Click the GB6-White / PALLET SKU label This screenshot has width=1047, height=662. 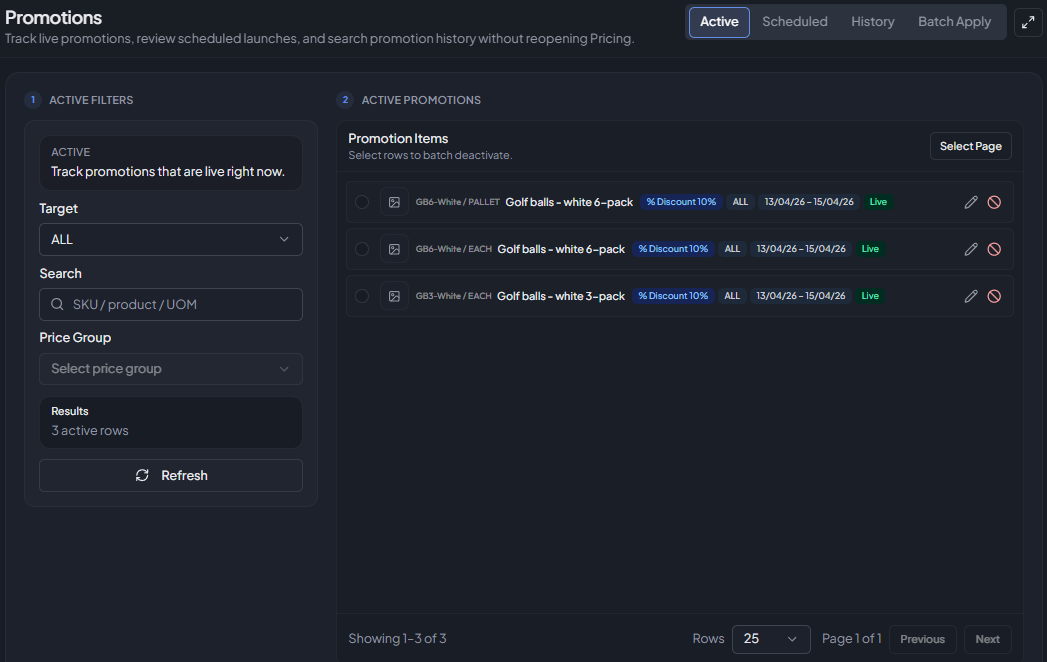click(457, 202)
